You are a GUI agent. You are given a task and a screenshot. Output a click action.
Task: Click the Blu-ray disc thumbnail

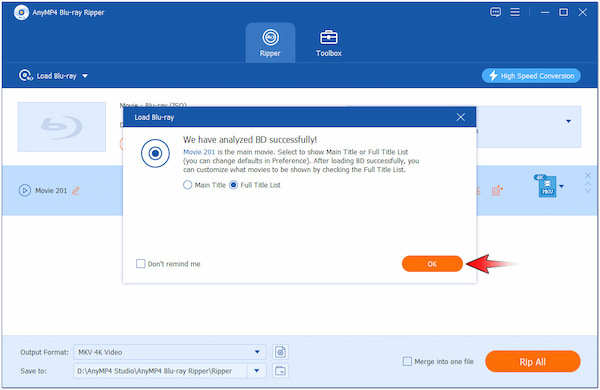[62, 127]
